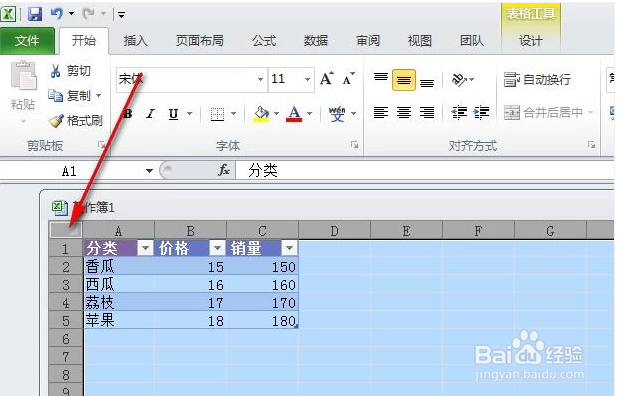Expand the underline style dropdown arrow
Screen dimensions: 619x396
click(x=190, y=114)
